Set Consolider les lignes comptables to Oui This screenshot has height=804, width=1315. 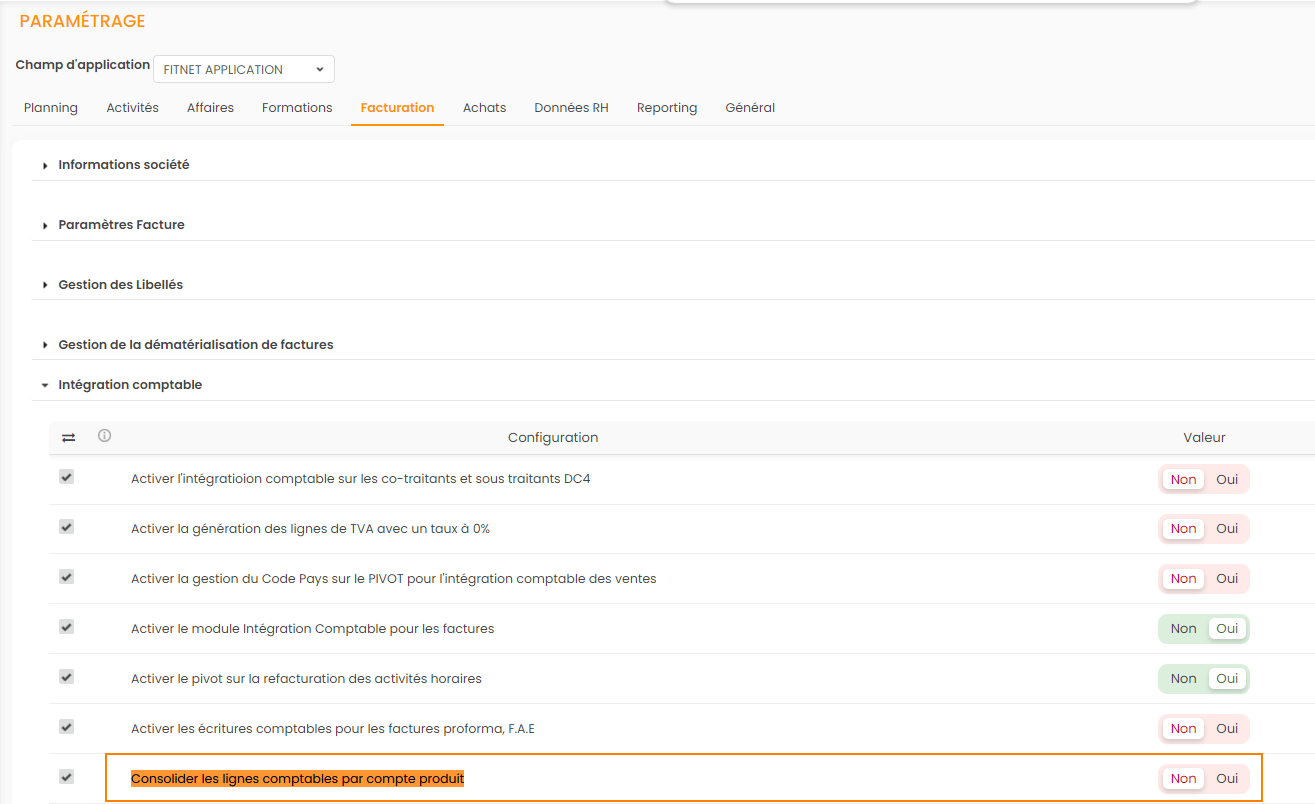coord(1227,779)
